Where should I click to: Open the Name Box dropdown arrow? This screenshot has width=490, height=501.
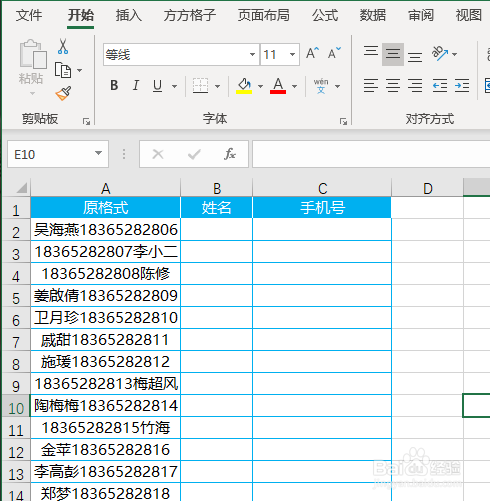pos(98,153)
